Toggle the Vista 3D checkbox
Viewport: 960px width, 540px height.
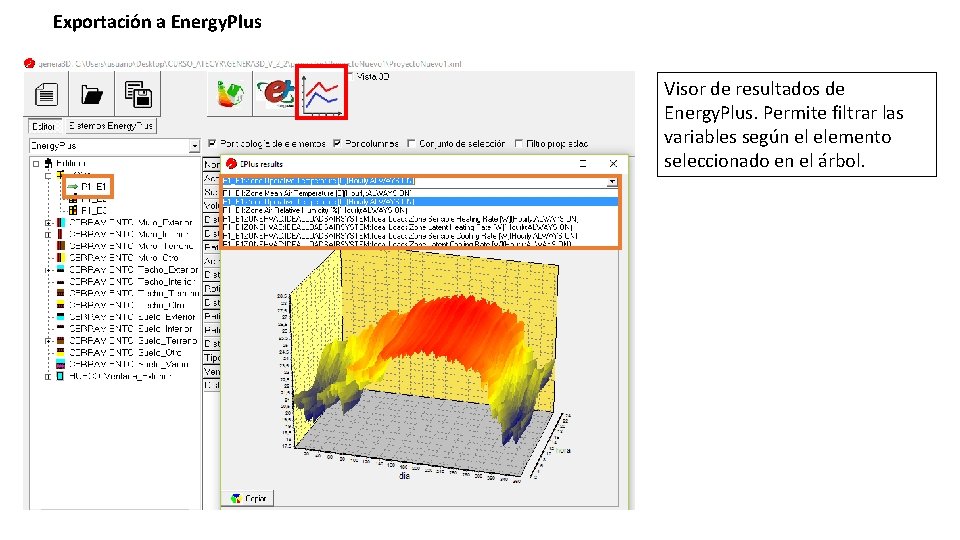pos(351,77)
